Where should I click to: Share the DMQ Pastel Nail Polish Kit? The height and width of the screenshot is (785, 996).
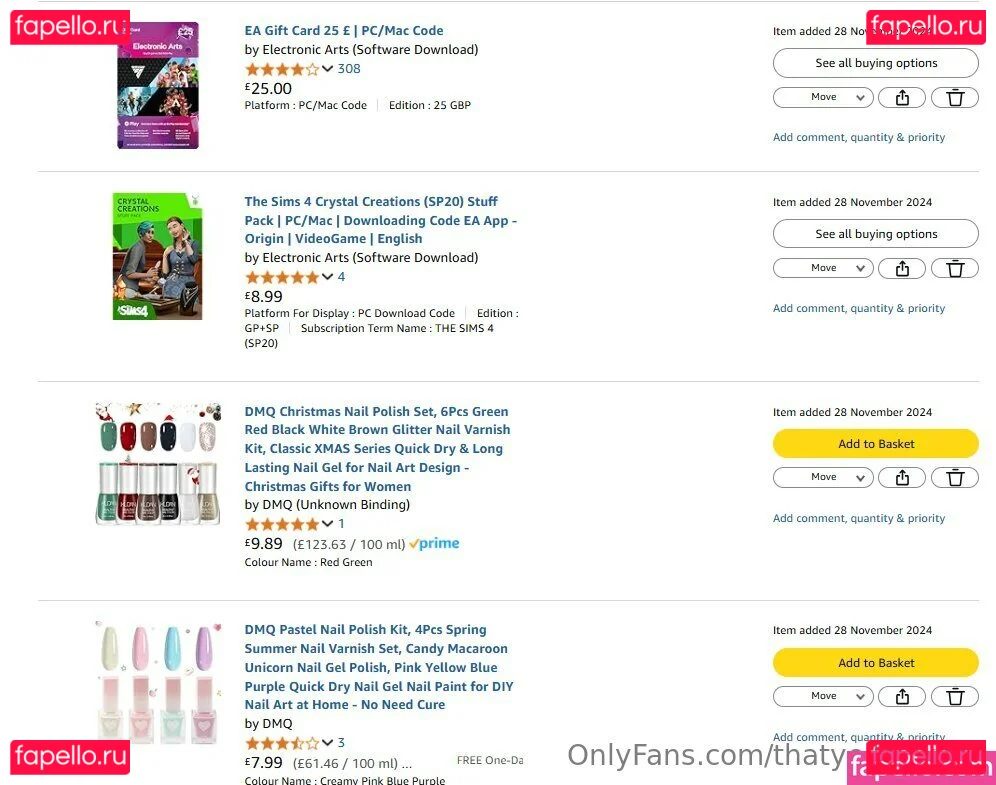[902, 697]
